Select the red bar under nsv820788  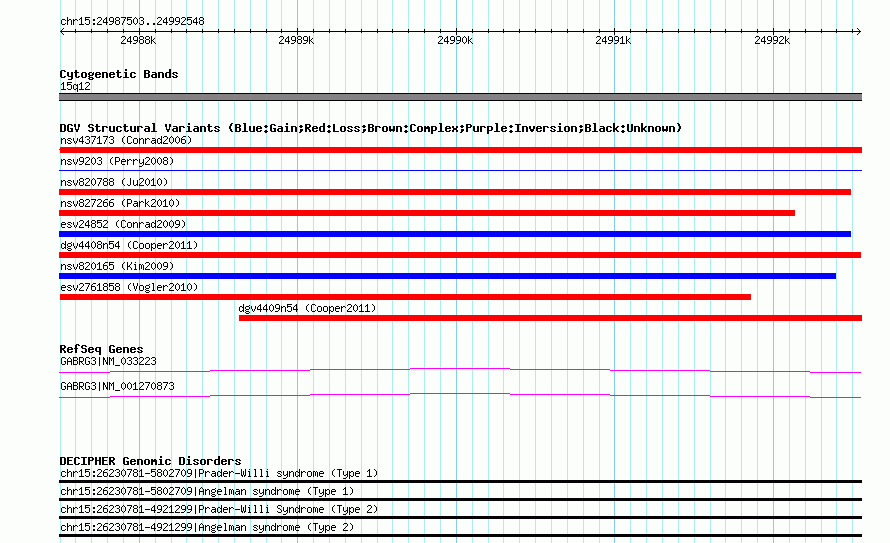click(455, 192)
